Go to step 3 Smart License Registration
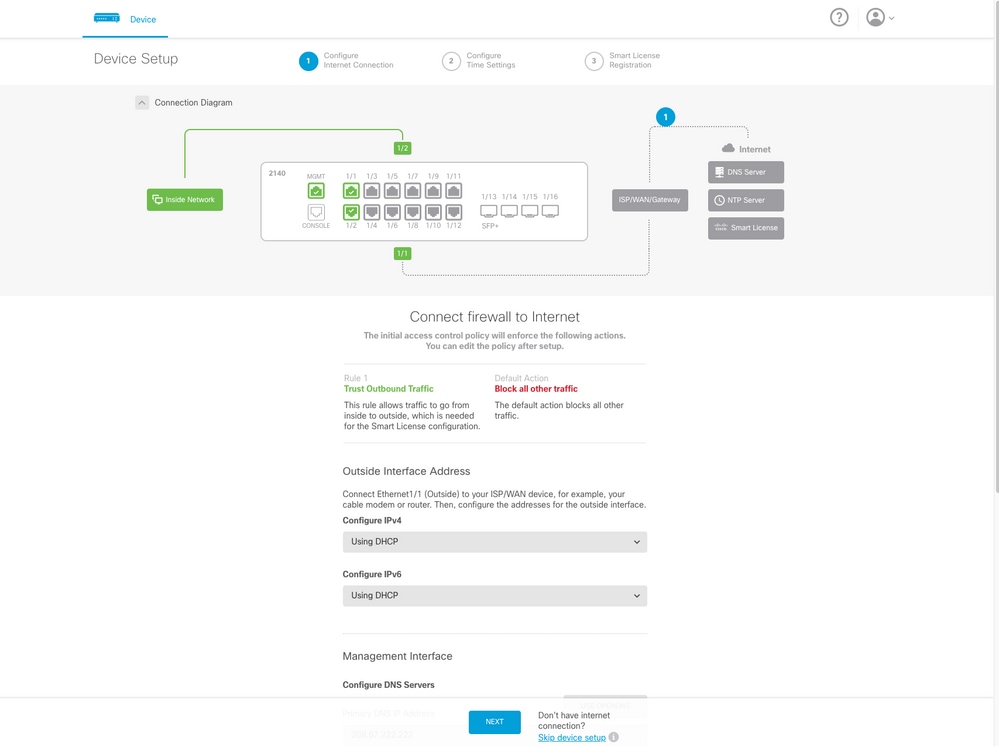 point(622,61)
